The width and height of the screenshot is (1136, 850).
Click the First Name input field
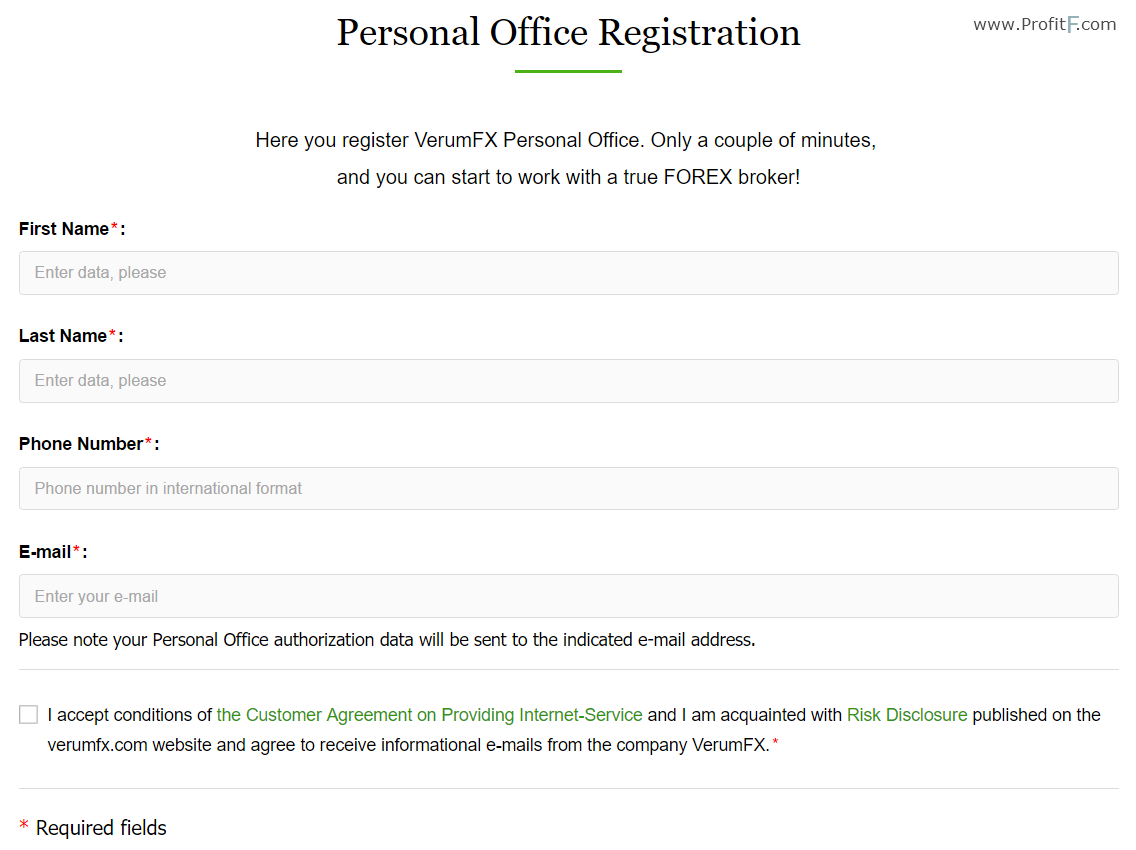tap(569, 273)
